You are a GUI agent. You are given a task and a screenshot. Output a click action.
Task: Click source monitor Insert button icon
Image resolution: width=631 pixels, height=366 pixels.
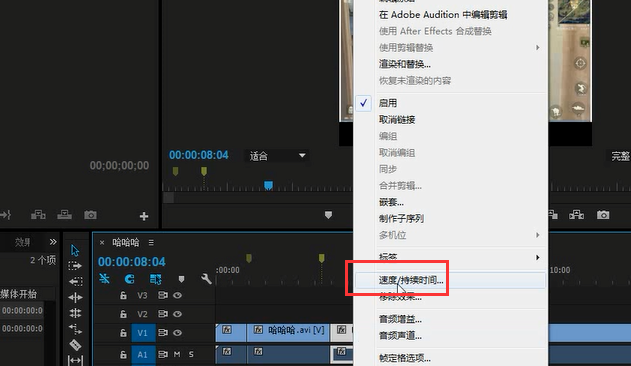tap(38, 215)
